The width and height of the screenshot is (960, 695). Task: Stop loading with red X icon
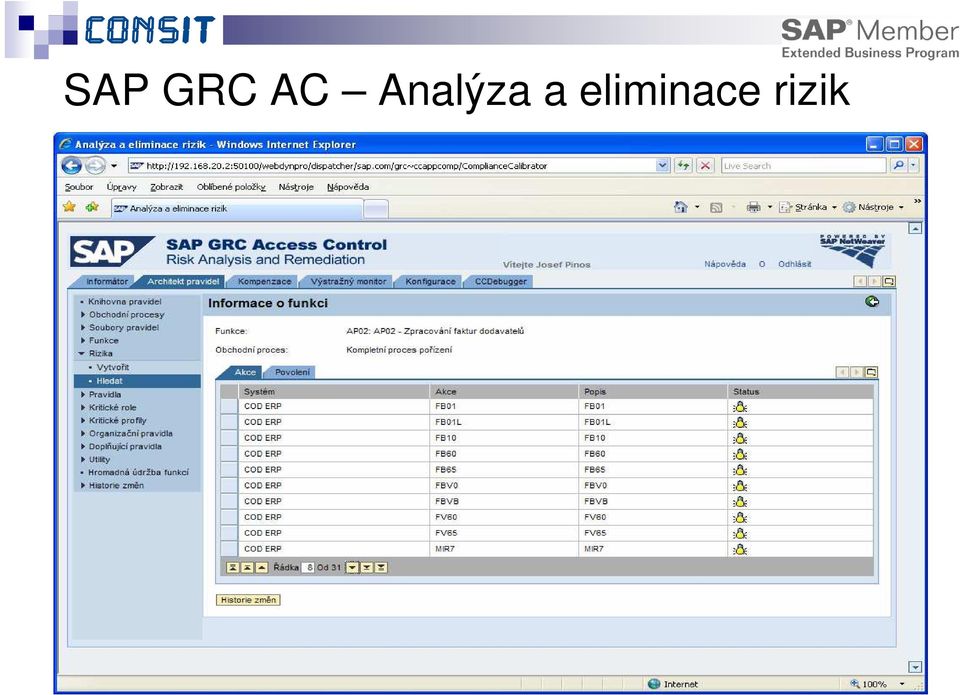pos(705,165)
